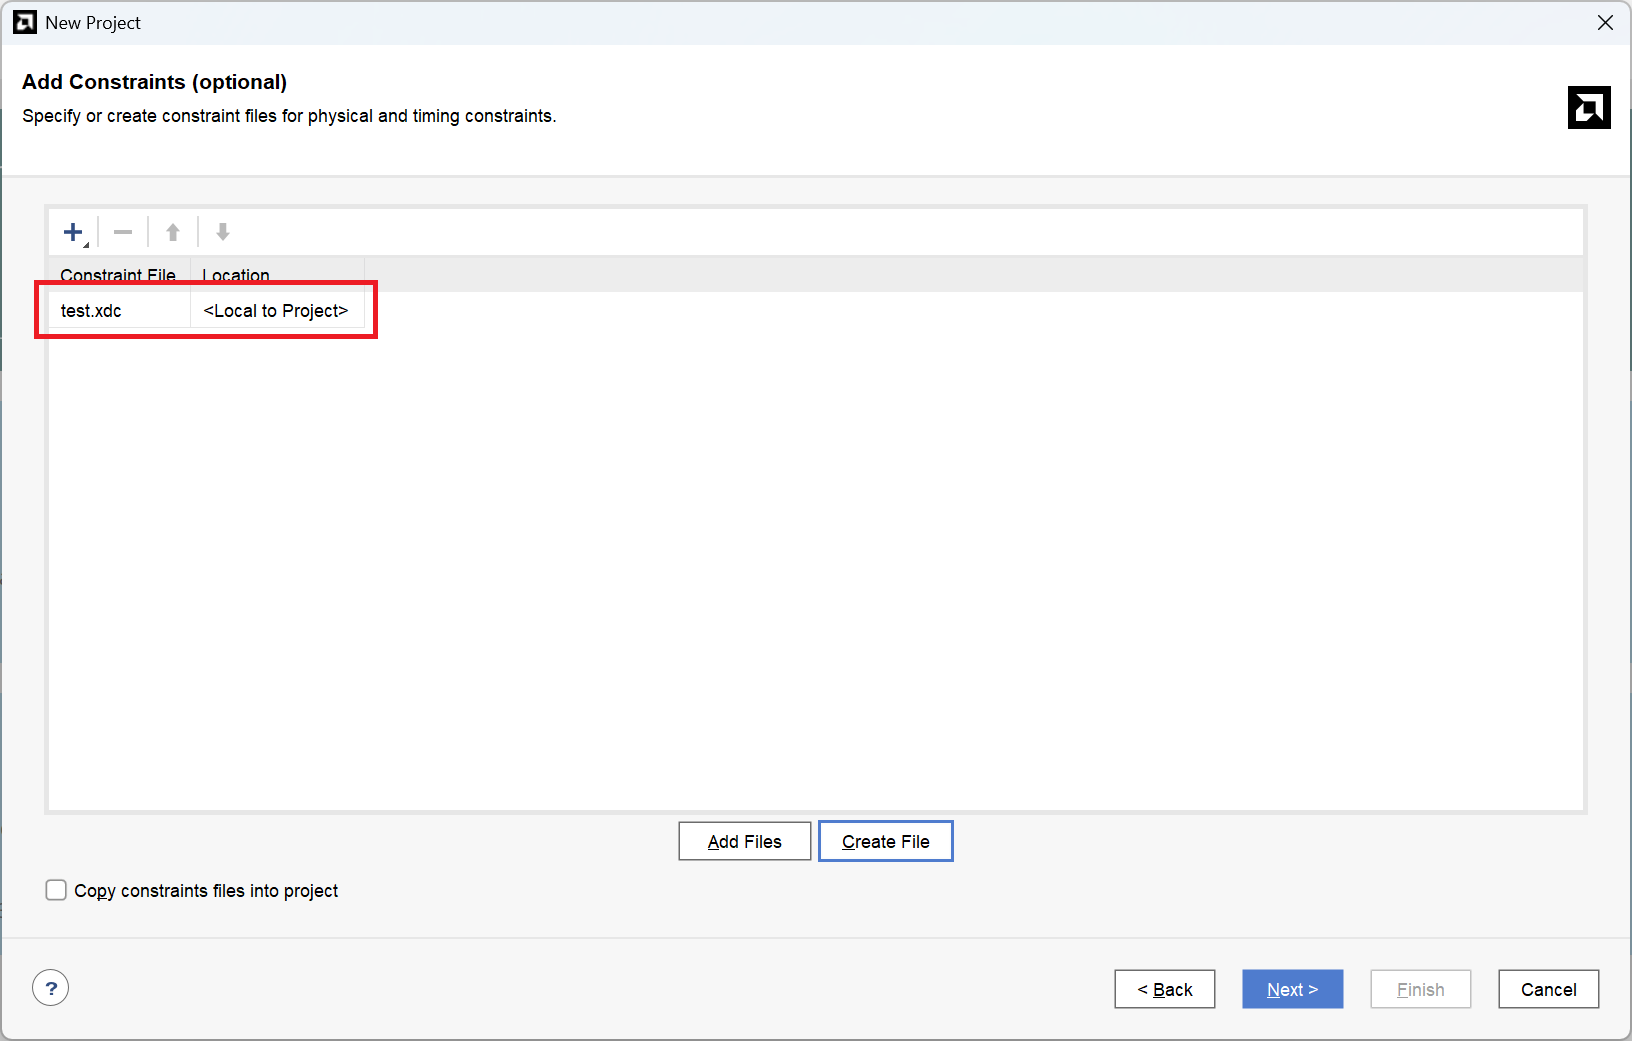The image size is (1632, 1041).
Task: Click the New Project title bar icon
Action: click(x=25, y=22)
